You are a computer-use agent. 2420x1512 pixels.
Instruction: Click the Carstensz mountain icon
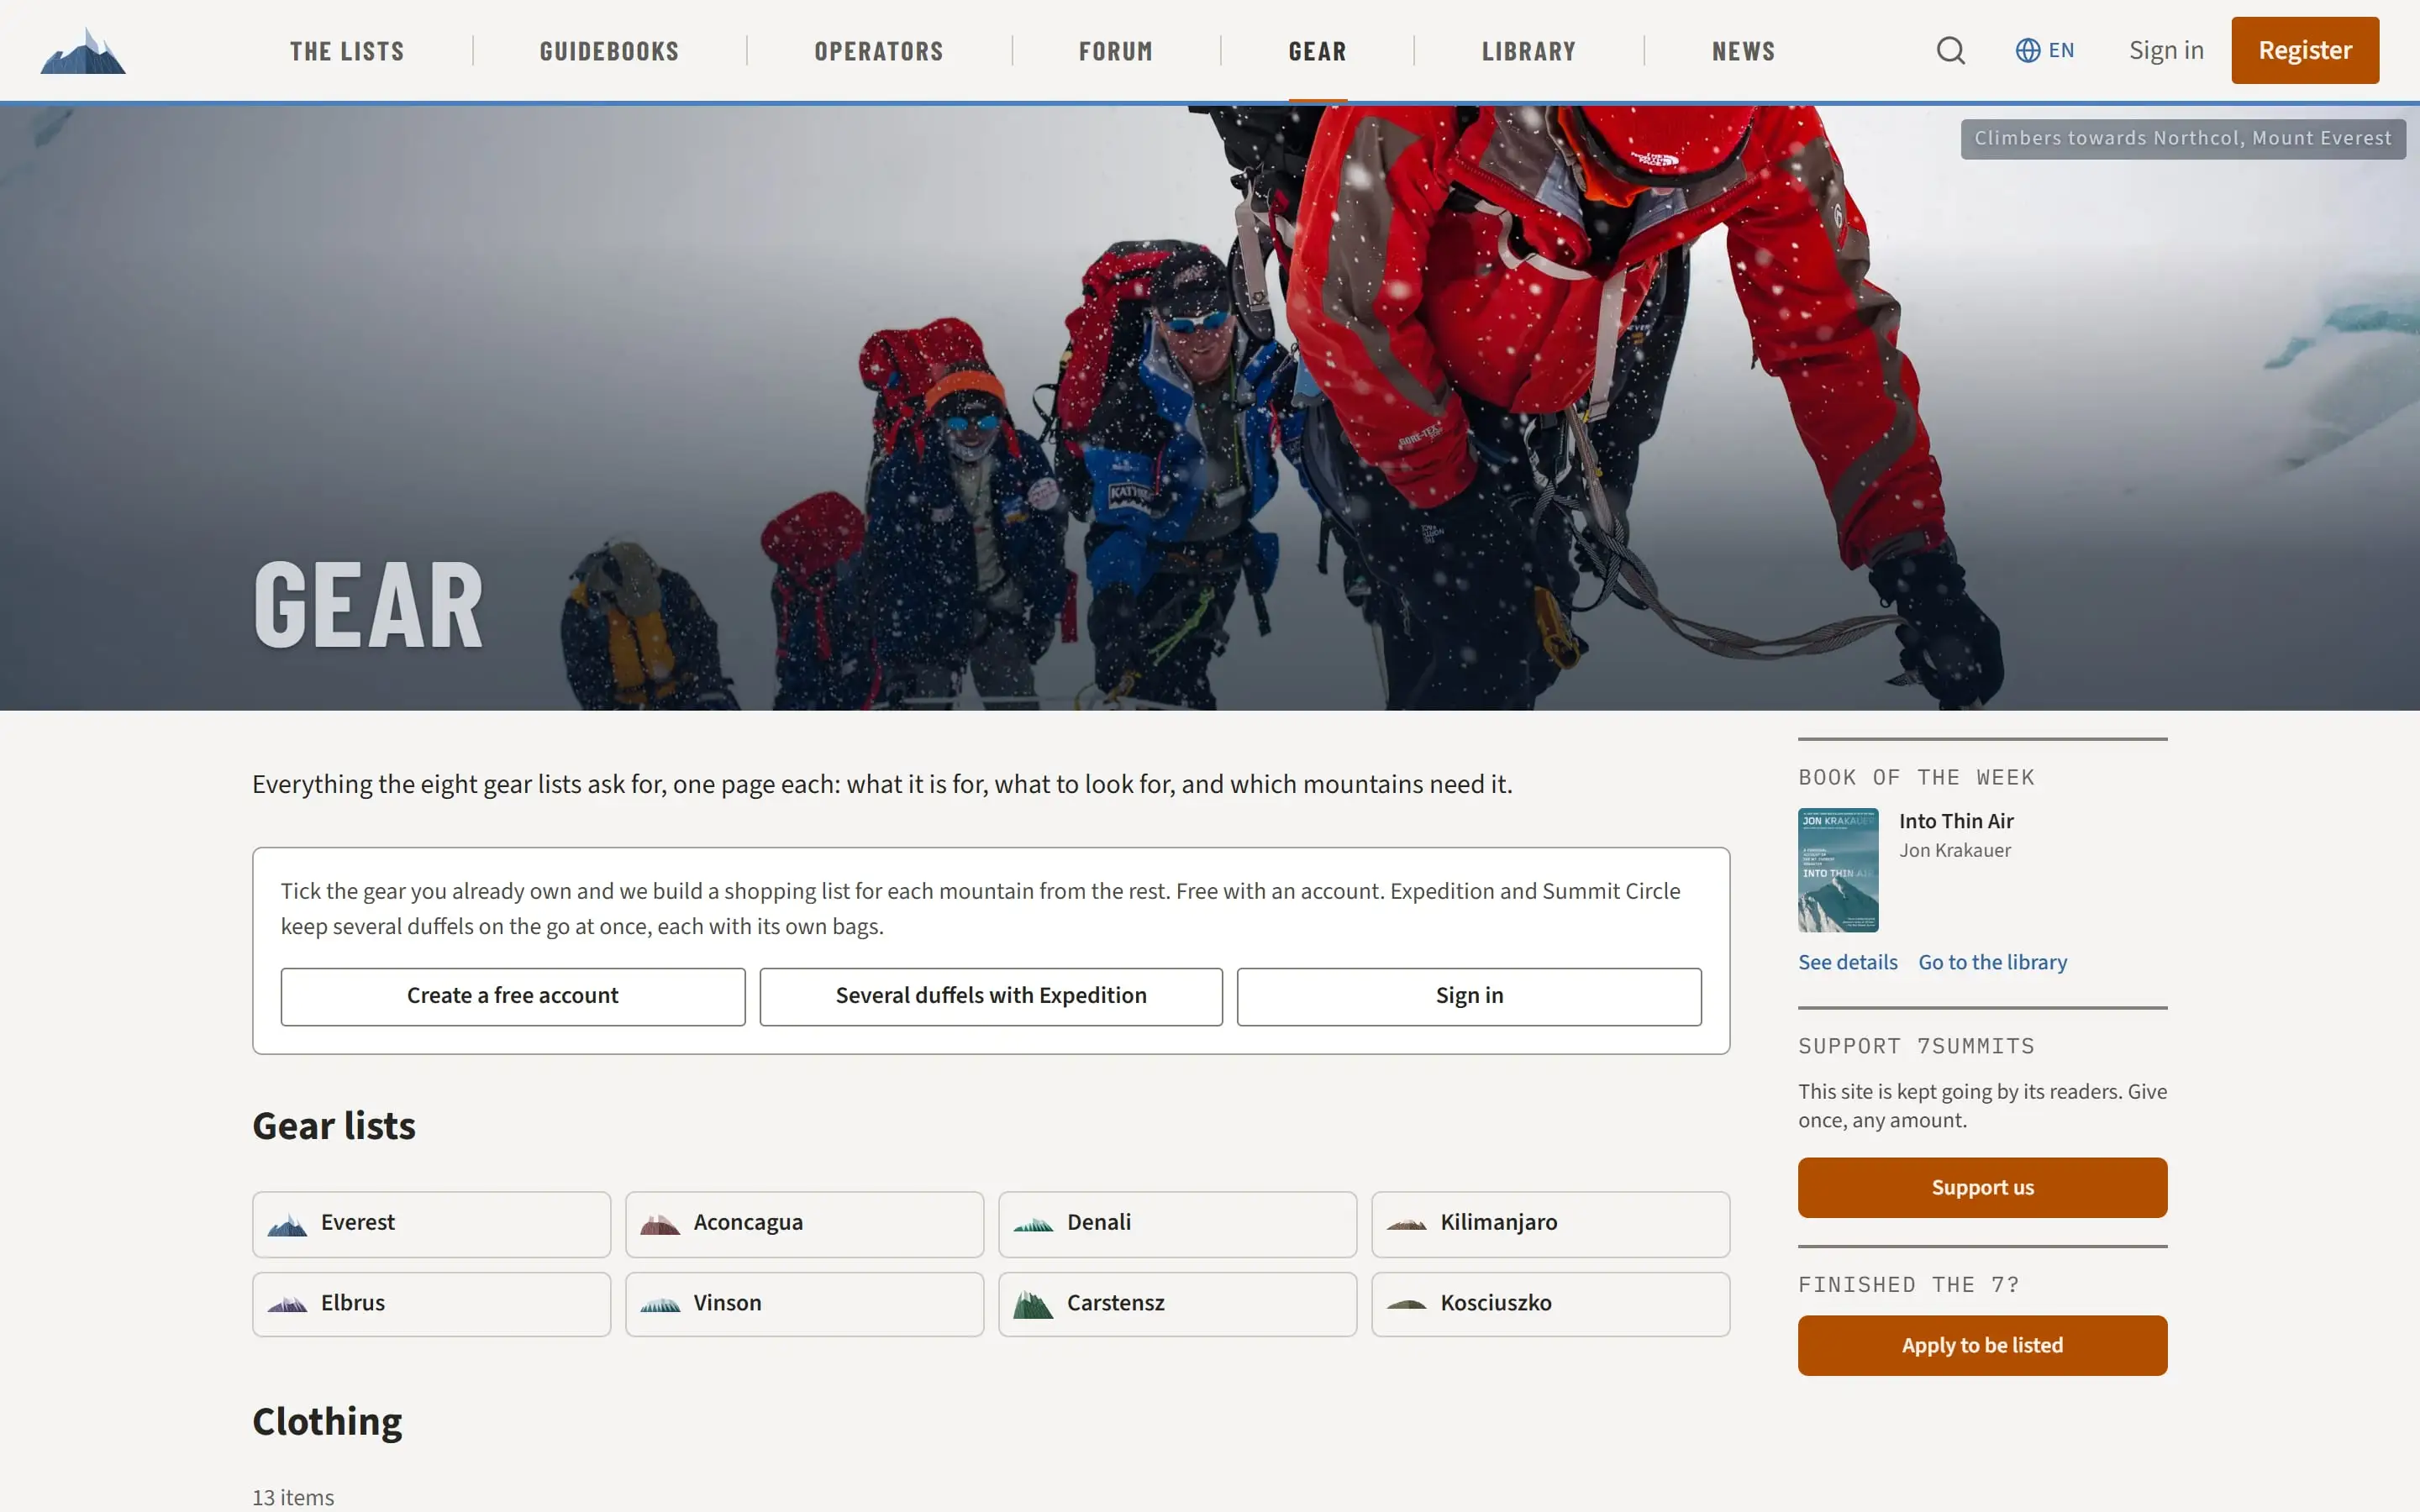(x=1033, y=1304)
